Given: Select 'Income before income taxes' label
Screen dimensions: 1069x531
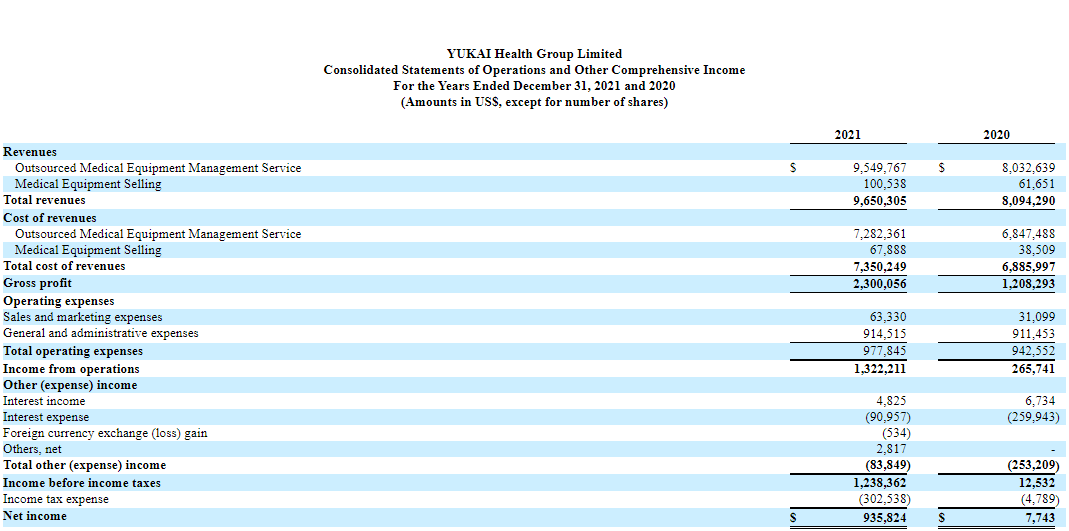Looking at the screenshot, I should 82,483.
